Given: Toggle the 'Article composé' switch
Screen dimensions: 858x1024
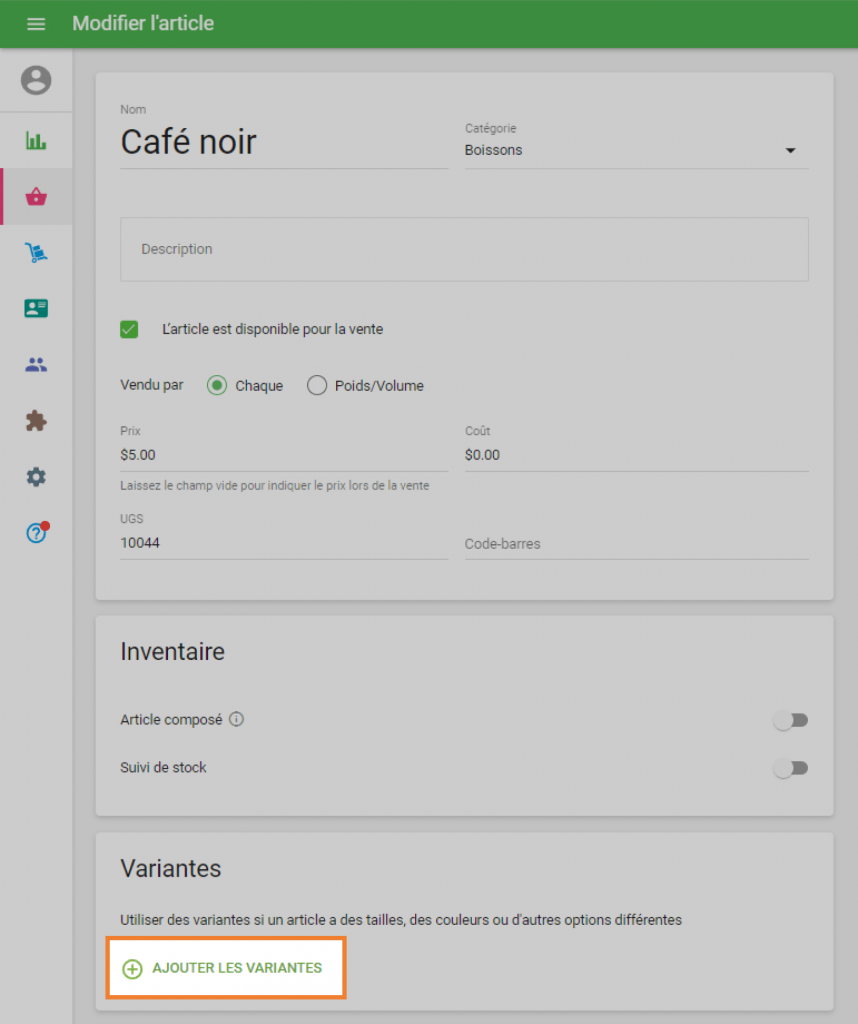Looking at the screenshot, I should [791, 719].
